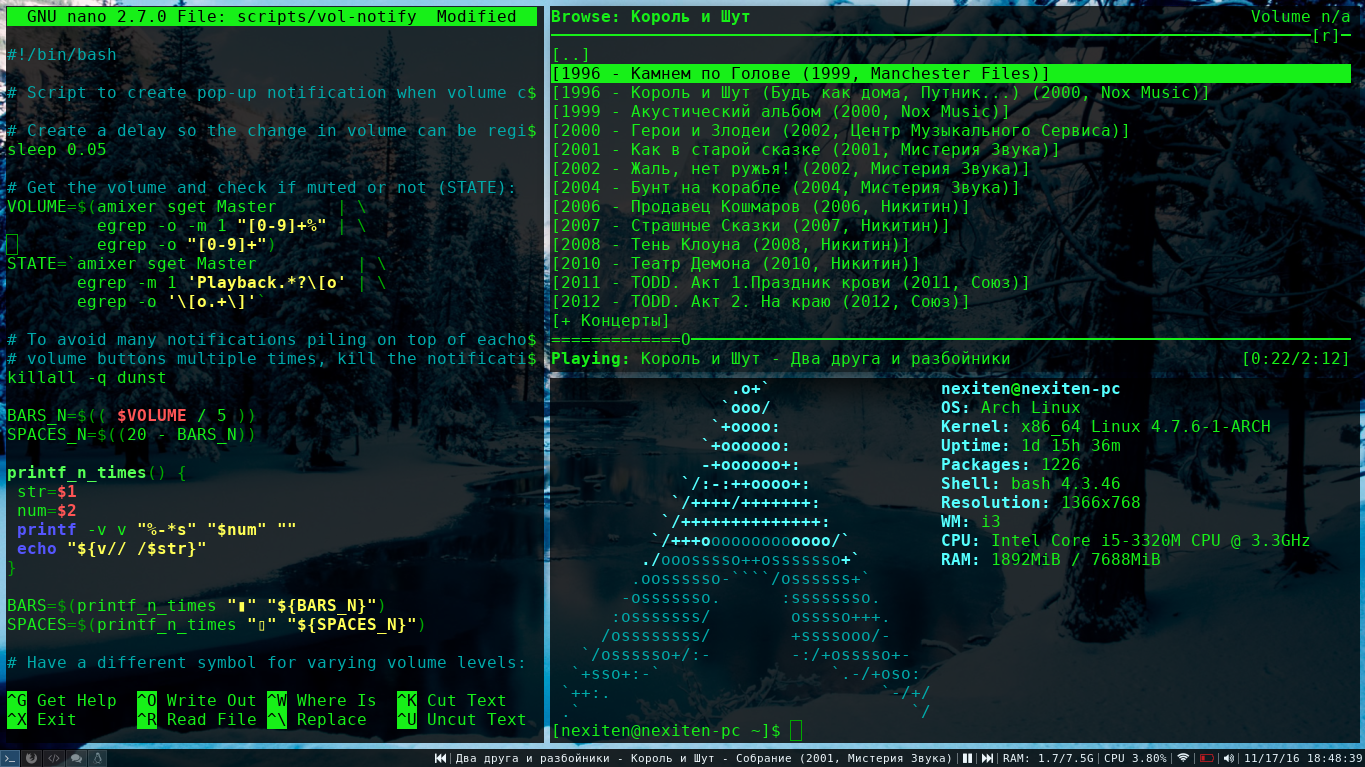Screen dimensions: 1365x767
Task: Switch to the terminal workspace icon
Action: 10,758
